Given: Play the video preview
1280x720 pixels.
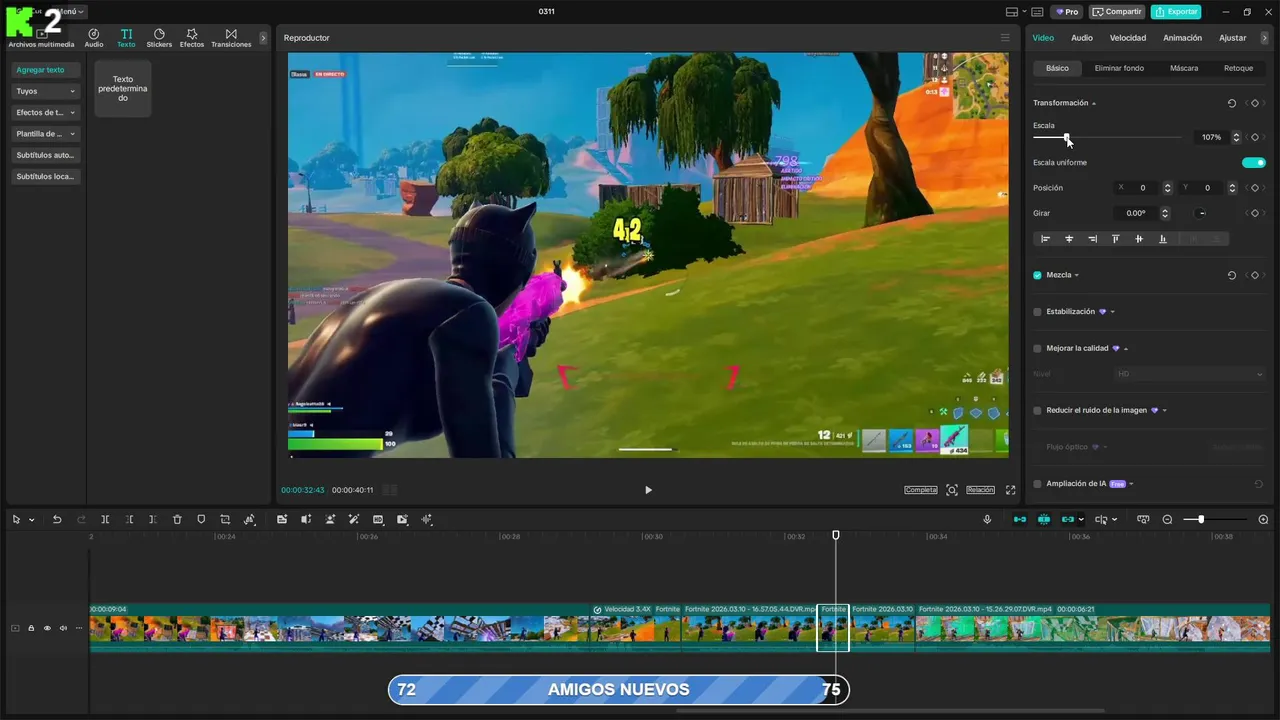Looking at the screenshot, I should (x=648, y=490).
